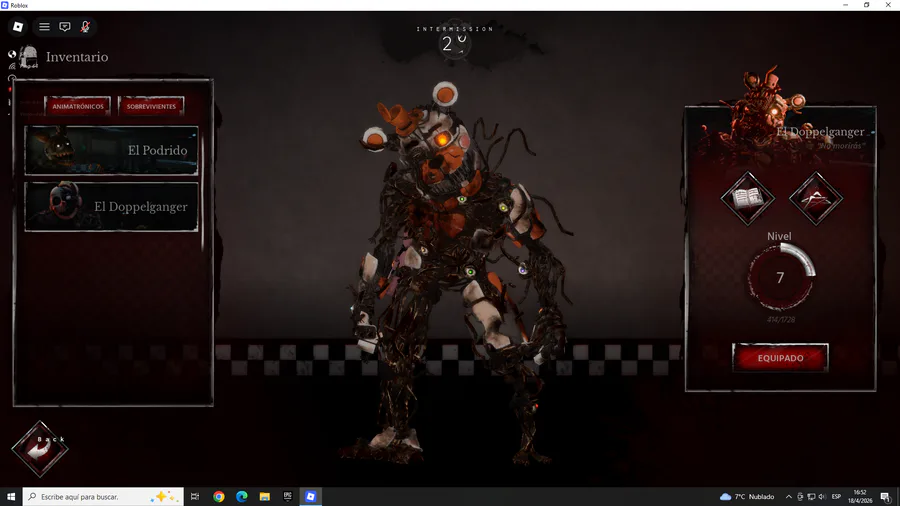Screen dimensions: 900x506
Task: Launch Microsoft Edge from the taskbar
Action: [x=242, y=496]
